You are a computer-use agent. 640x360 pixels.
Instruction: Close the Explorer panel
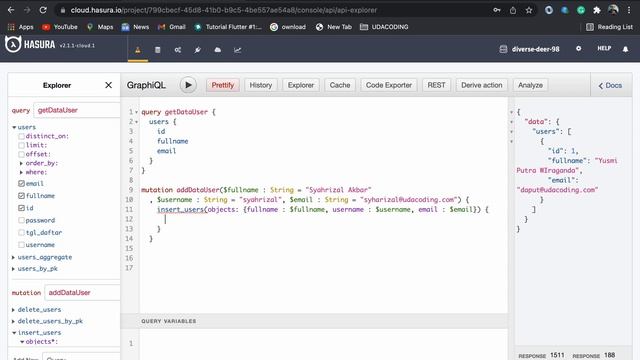pyautogui.click(x=108, y=85)
